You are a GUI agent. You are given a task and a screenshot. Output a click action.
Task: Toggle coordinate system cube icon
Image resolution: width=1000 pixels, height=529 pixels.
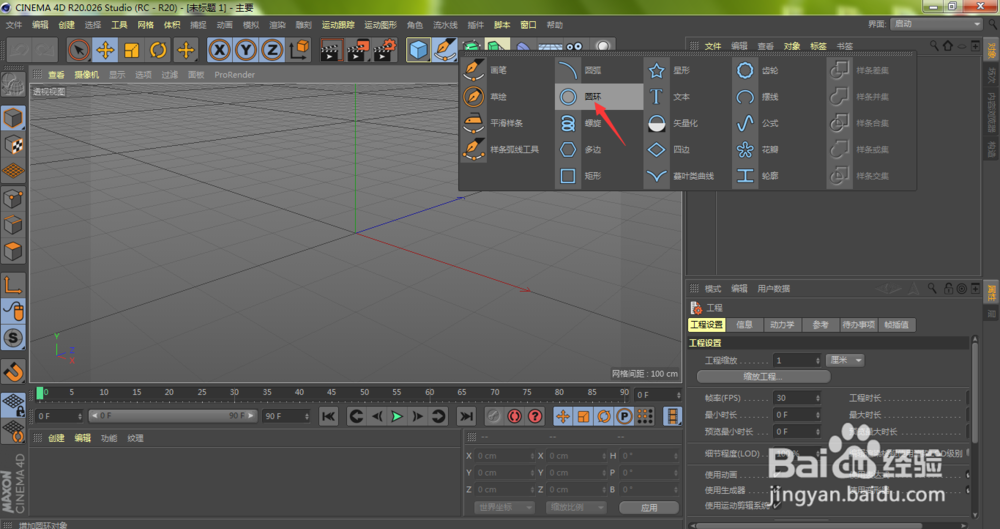pos(299,50)
